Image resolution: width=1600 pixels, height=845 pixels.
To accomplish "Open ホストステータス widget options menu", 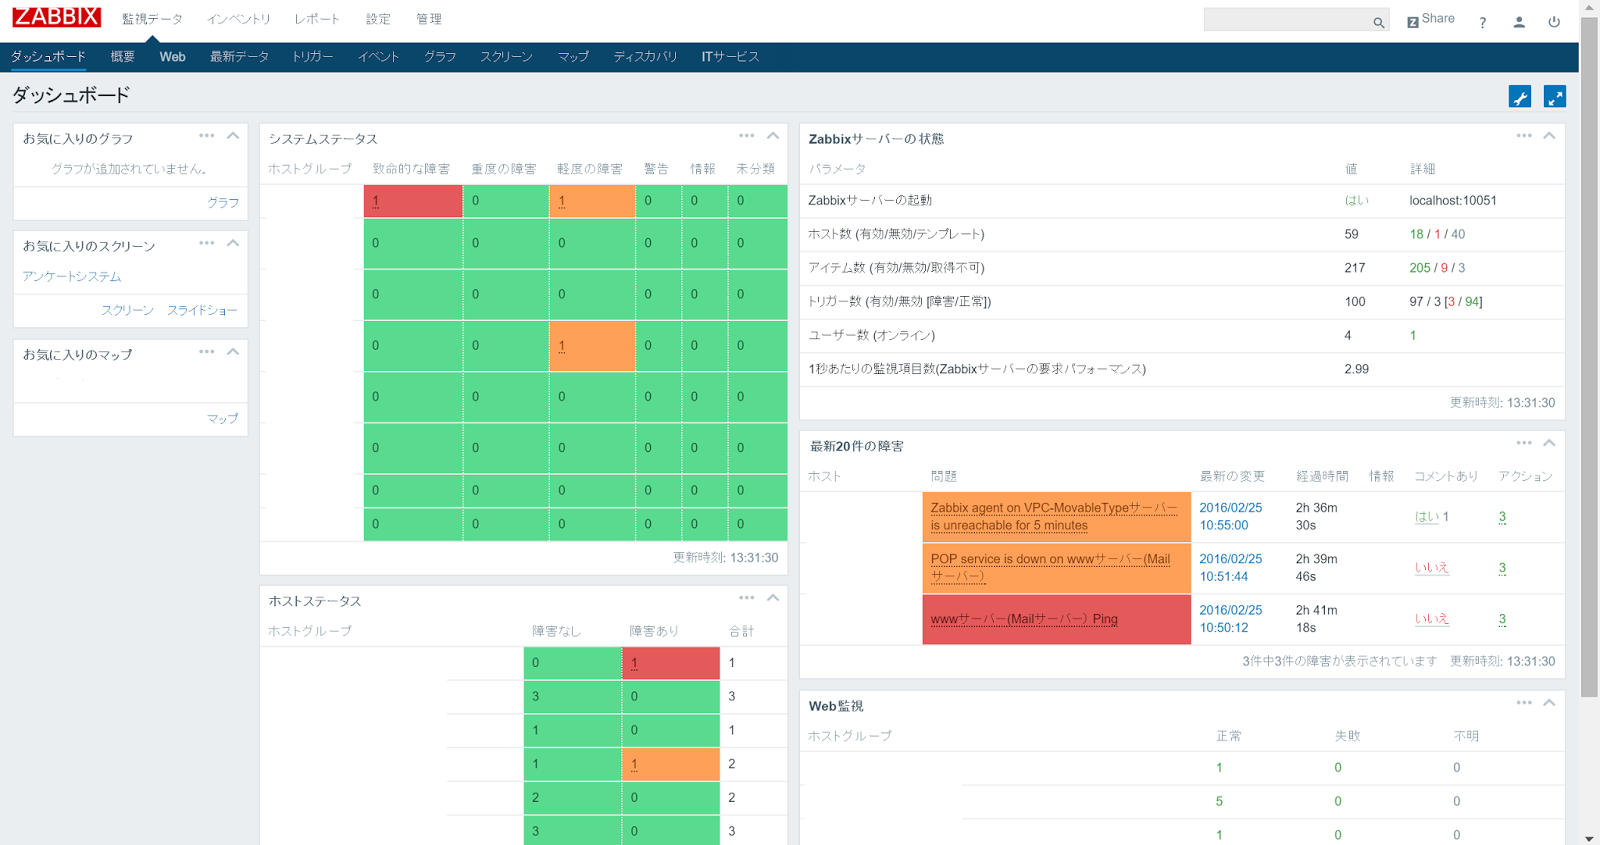I will (x=747, y=598).
